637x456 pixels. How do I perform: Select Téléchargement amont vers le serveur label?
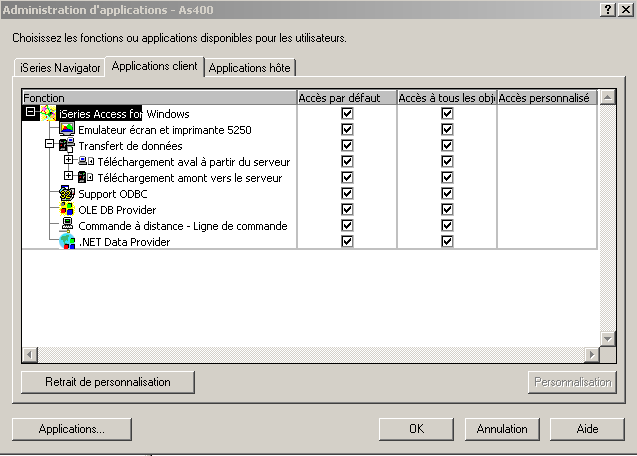point(189,178)
